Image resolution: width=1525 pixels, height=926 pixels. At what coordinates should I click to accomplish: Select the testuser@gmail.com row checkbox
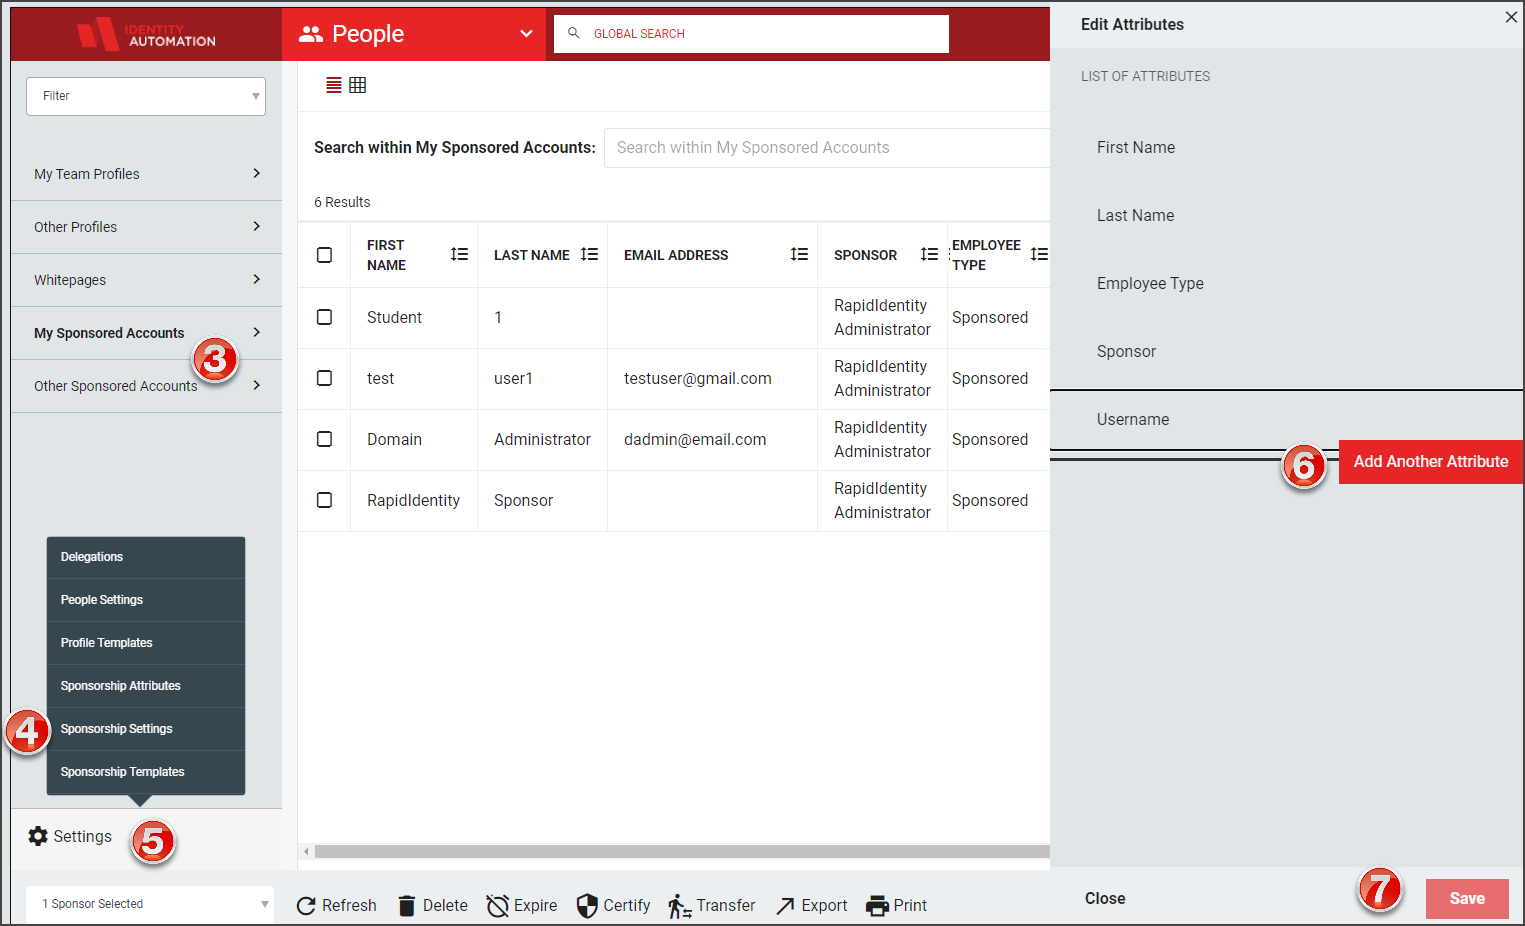(x=324, y=378)
